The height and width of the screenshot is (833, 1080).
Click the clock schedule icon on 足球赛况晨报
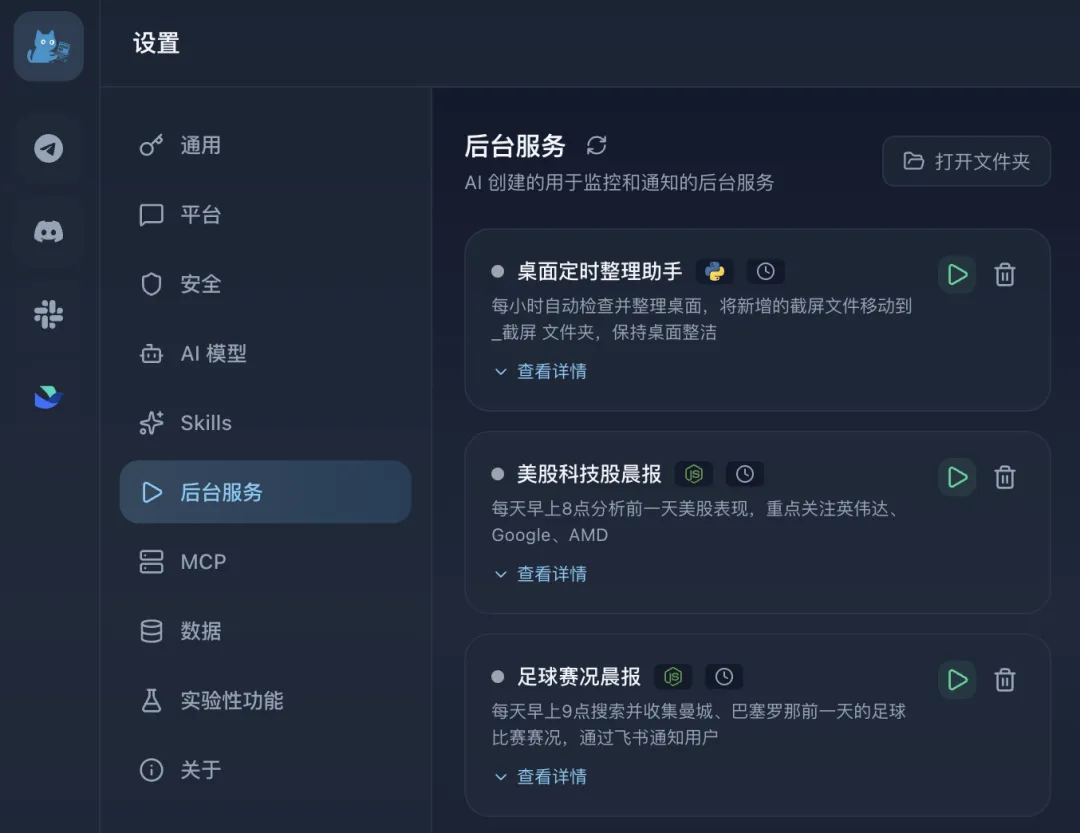coord(724,676)
